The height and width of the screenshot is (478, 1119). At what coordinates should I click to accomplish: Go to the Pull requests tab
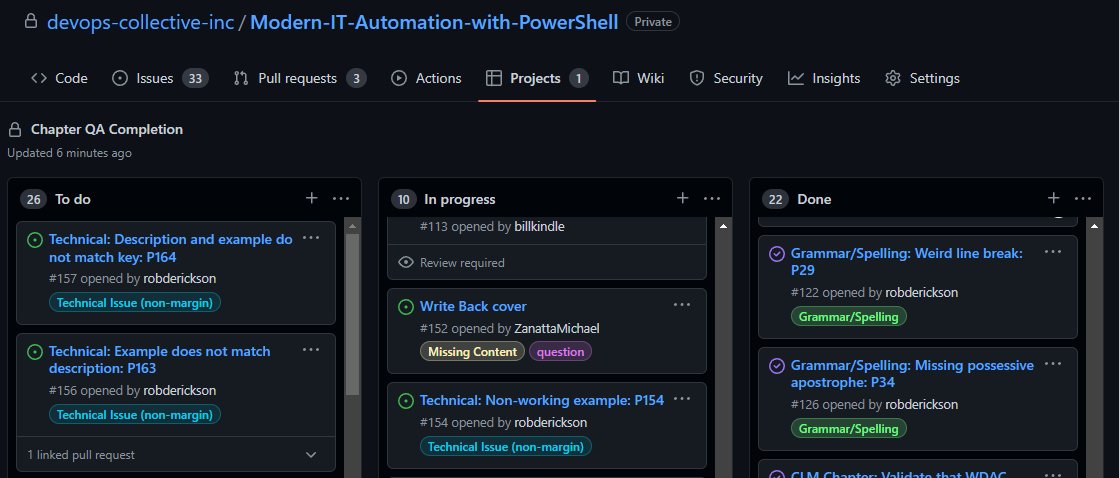300,78
